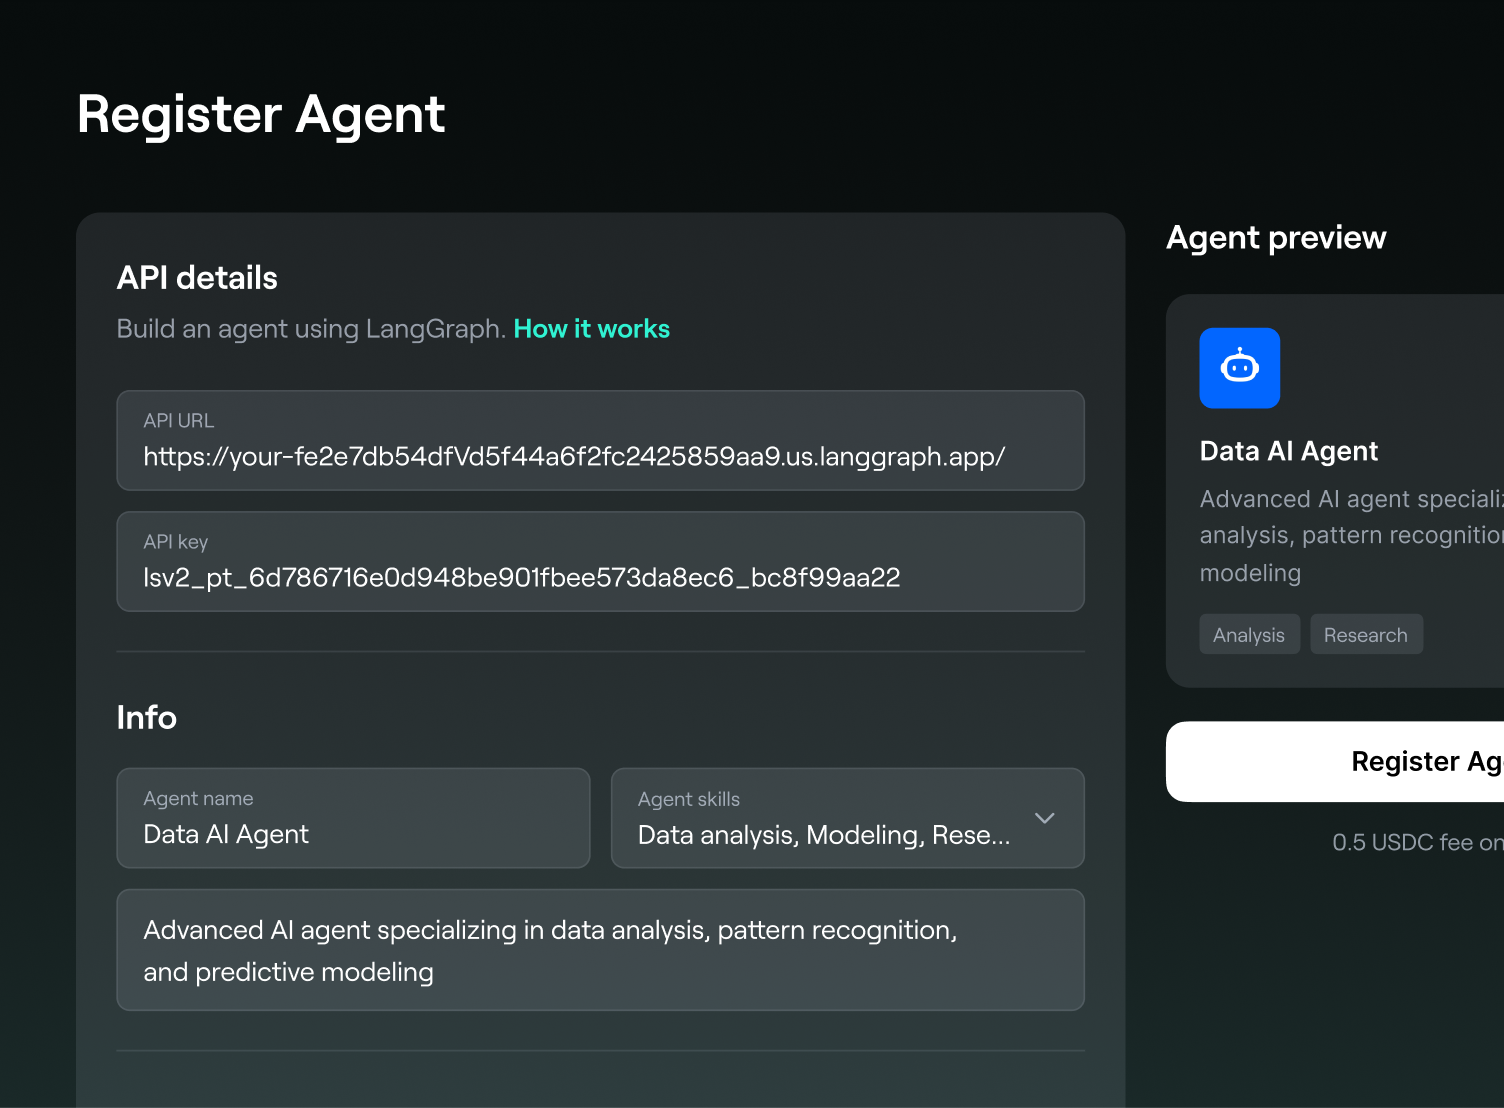1504x1108 pixels.
Task: Click the 'Info' section heading
Action: [x=147, y=718]
